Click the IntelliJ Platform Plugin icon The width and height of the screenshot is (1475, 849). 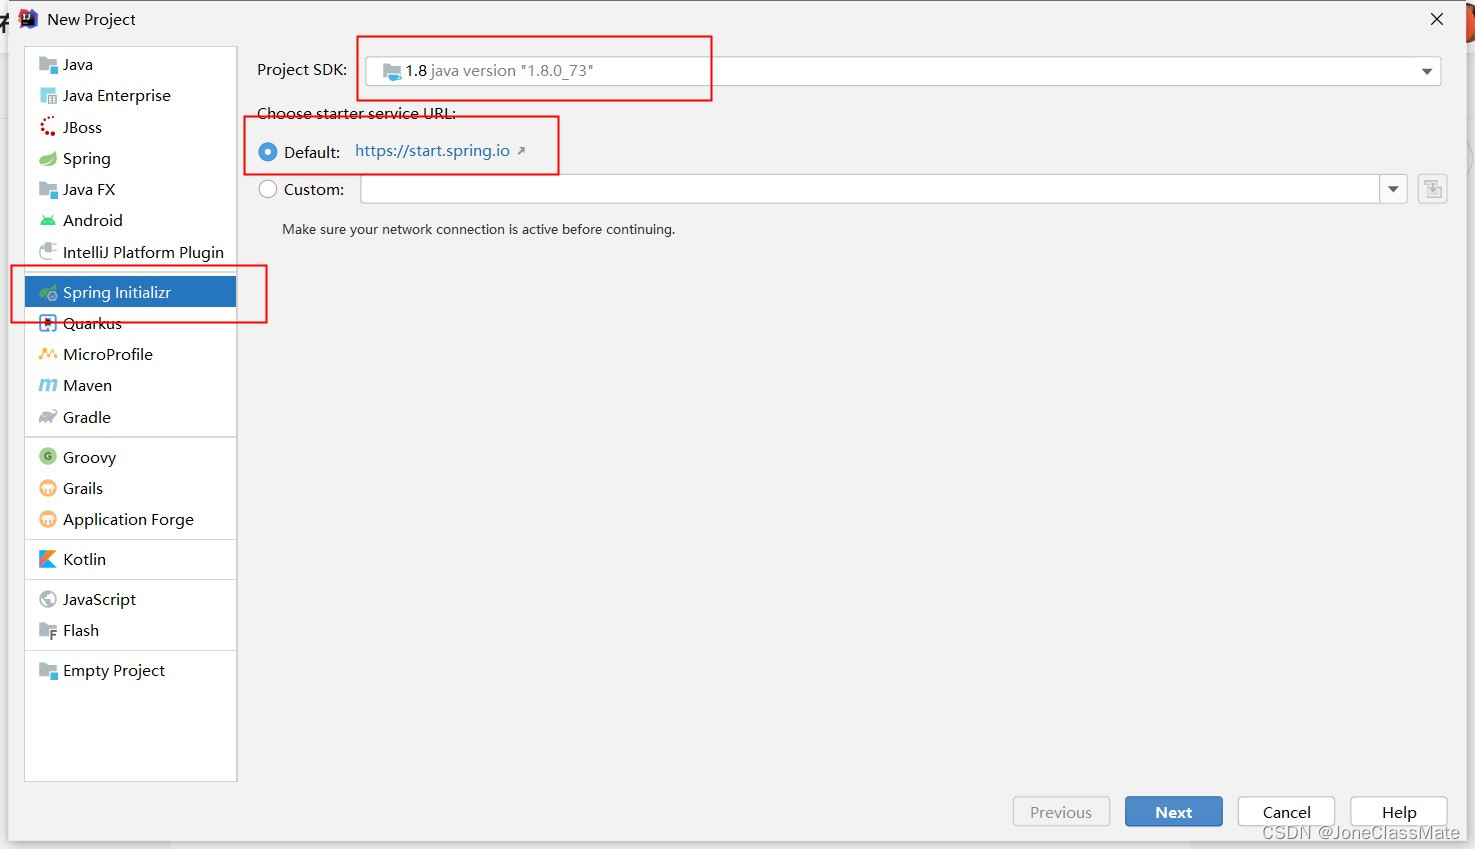click(48, 252)
